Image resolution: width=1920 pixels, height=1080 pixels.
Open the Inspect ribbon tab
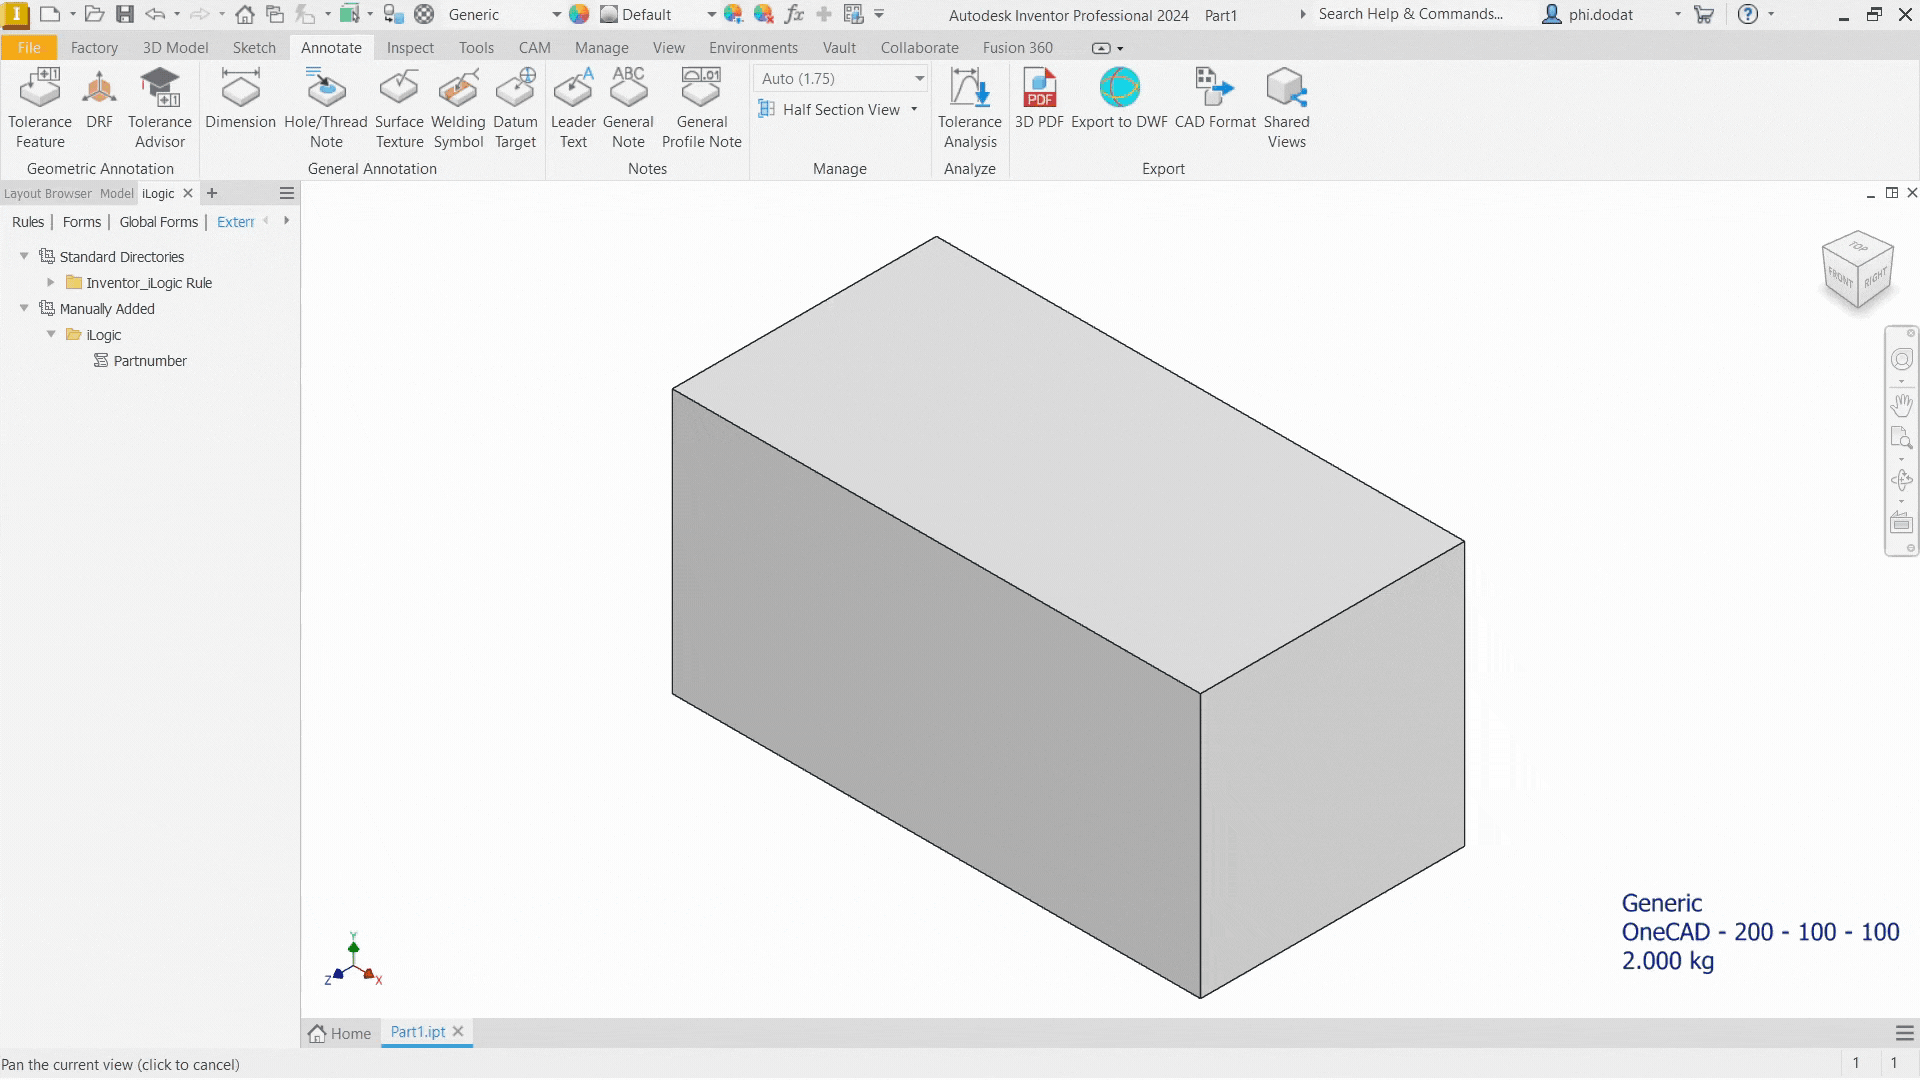[x=410, y=48]
